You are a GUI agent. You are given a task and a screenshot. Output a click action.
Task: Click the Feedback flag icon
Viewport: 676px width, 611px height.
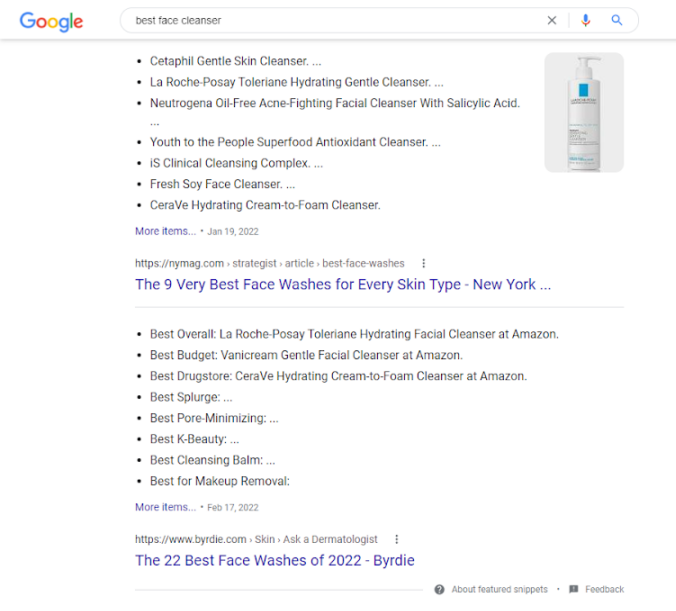[573, 589]
